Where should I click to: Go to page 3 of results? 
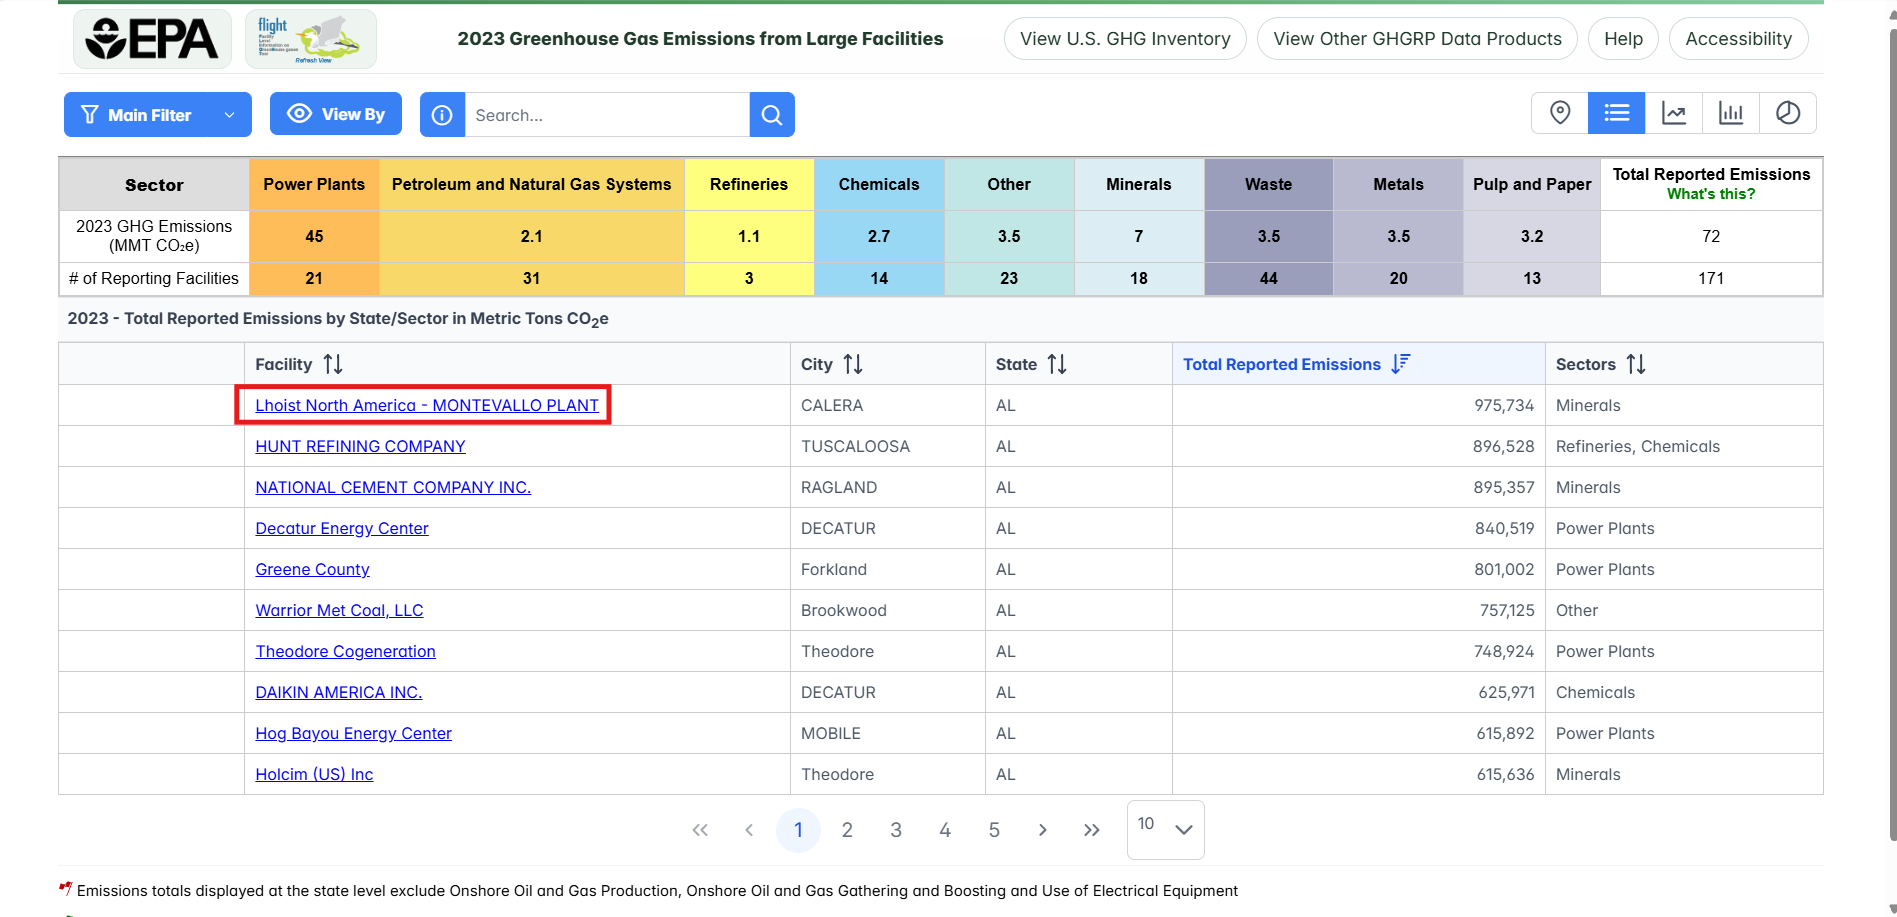[896, 830]
